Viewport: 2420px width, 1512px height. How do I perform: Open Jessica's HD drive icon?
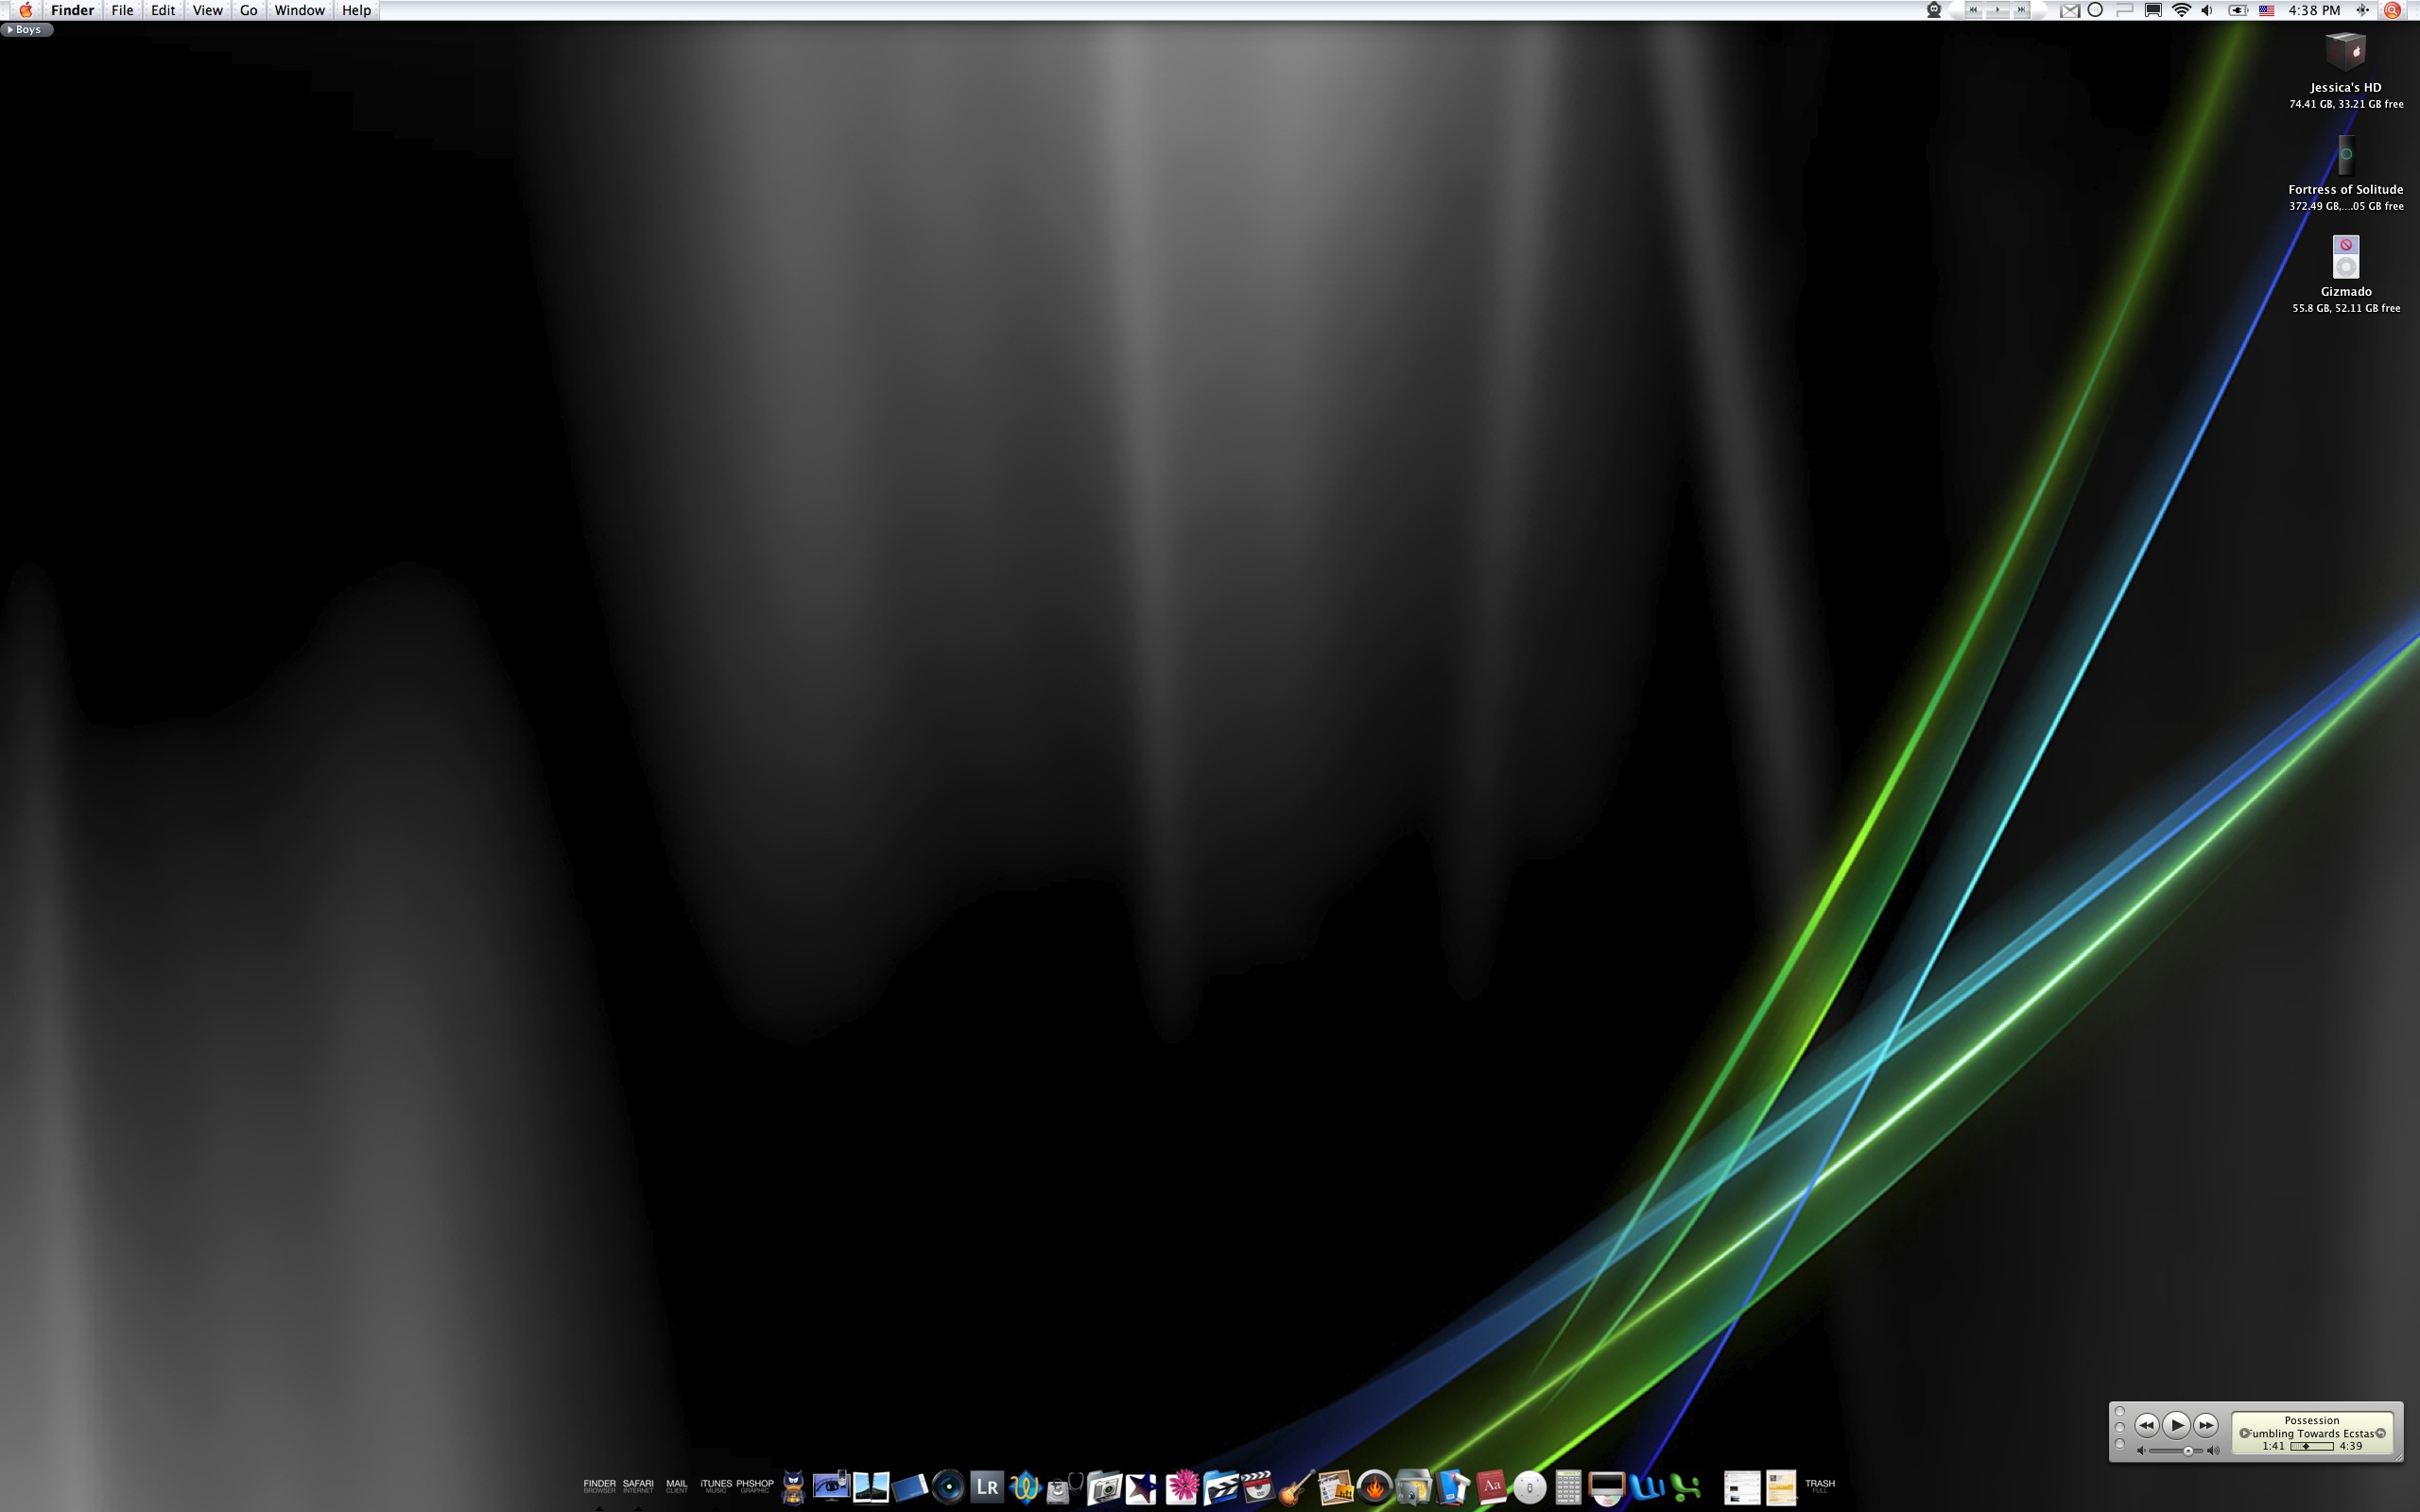pyautogui.click(x=2345, y=52)
